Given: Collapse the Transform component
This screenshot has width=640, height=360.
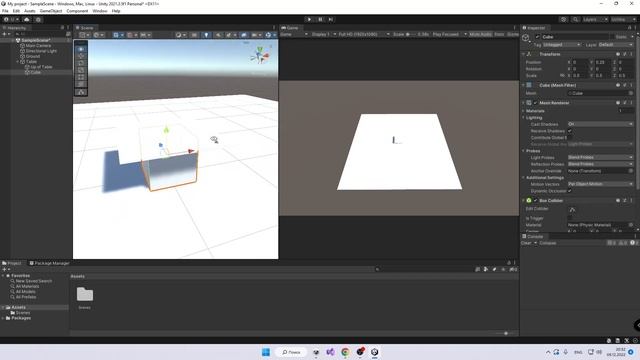Looking at the screenshot, I should coord(524,54).
